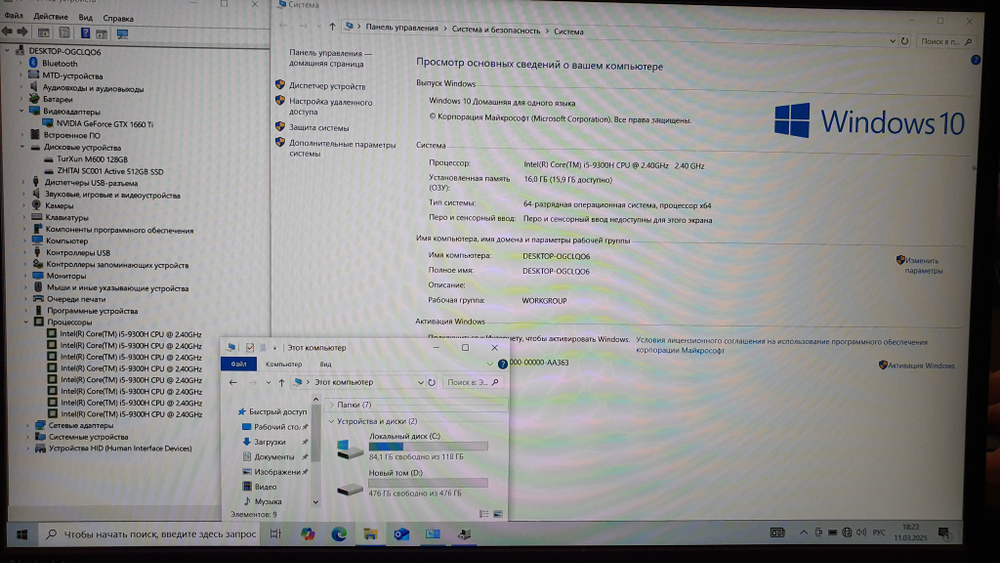Open the Справка menu

(x=118, y=18)
